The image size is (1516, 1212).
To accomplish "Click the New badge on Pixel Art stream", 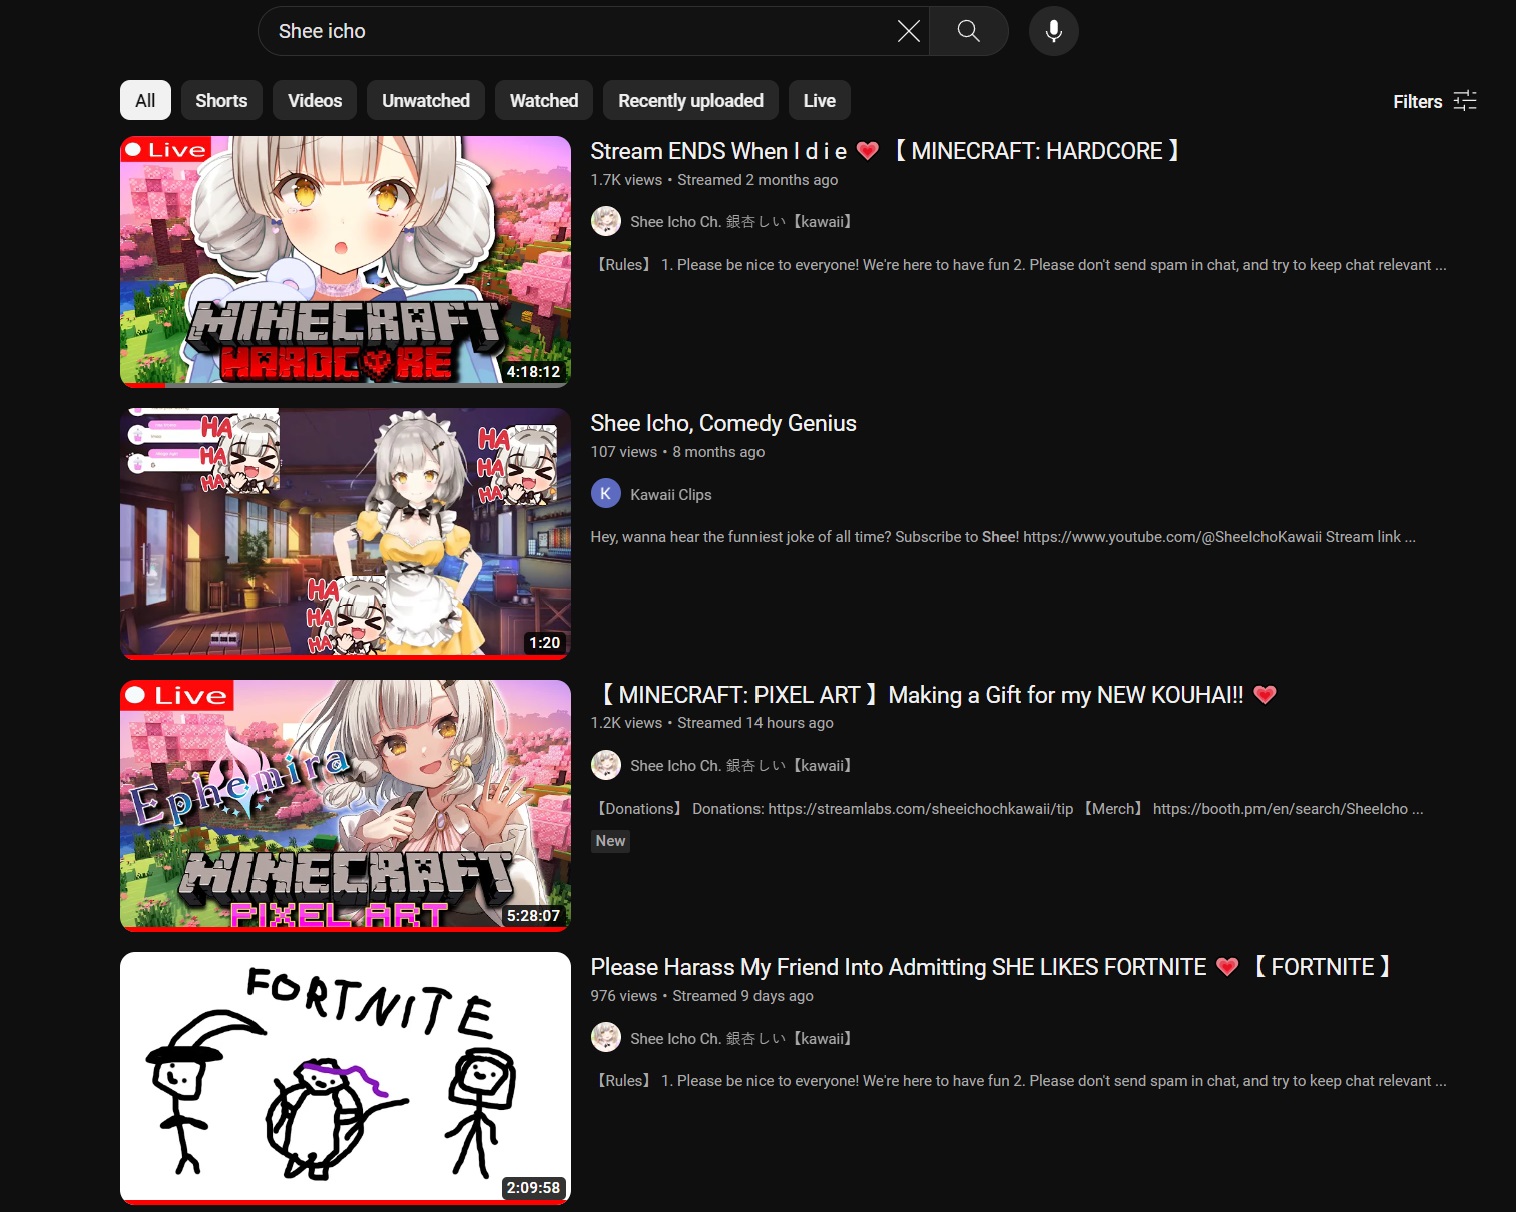I will point(610,841).
